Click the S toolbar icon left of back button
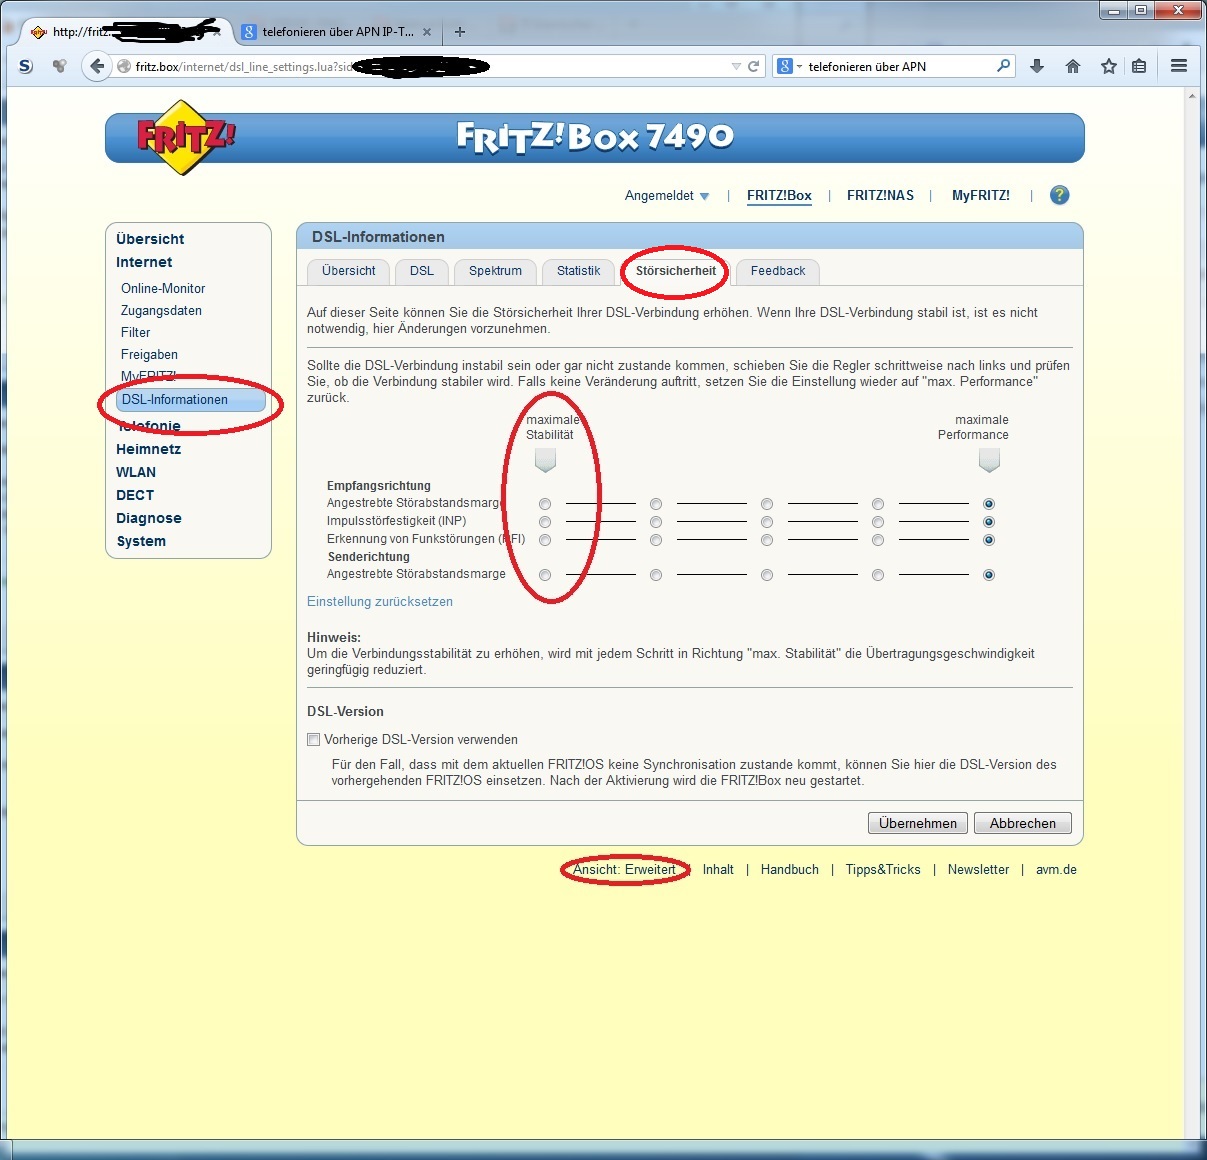 (26, 66)
